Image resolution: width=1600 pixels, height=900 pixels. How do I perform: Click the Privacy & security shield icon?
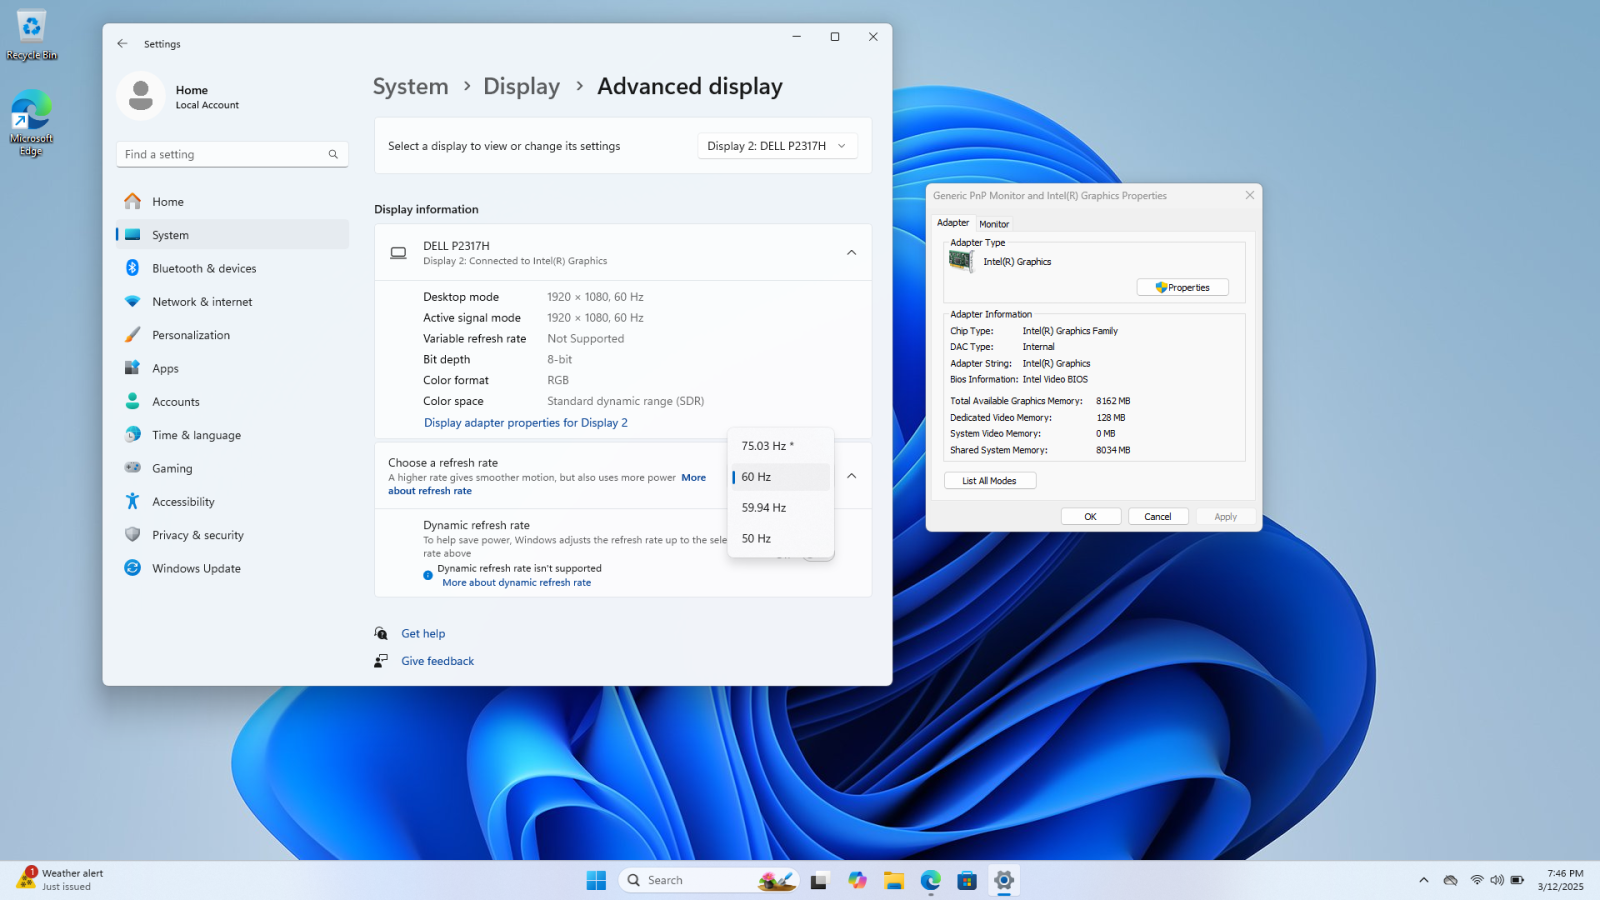click(x=132, y=535)
